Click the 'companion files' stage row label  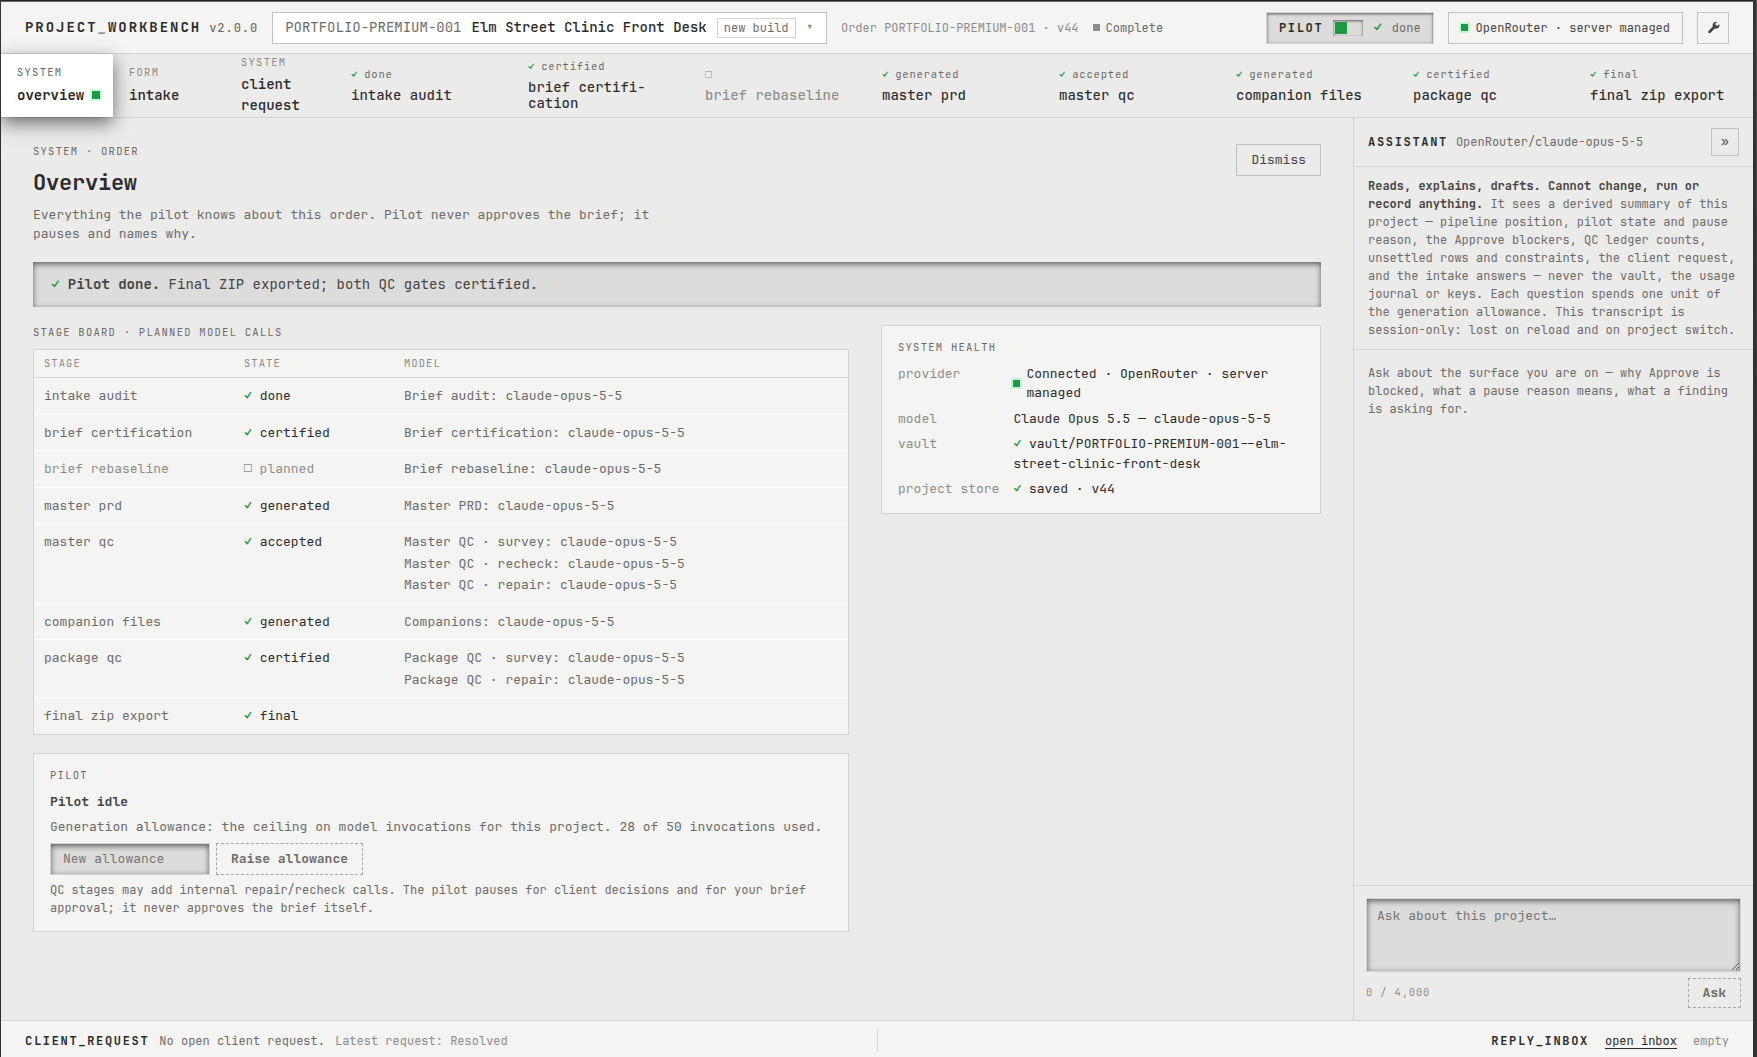click(x=102, y=622)
